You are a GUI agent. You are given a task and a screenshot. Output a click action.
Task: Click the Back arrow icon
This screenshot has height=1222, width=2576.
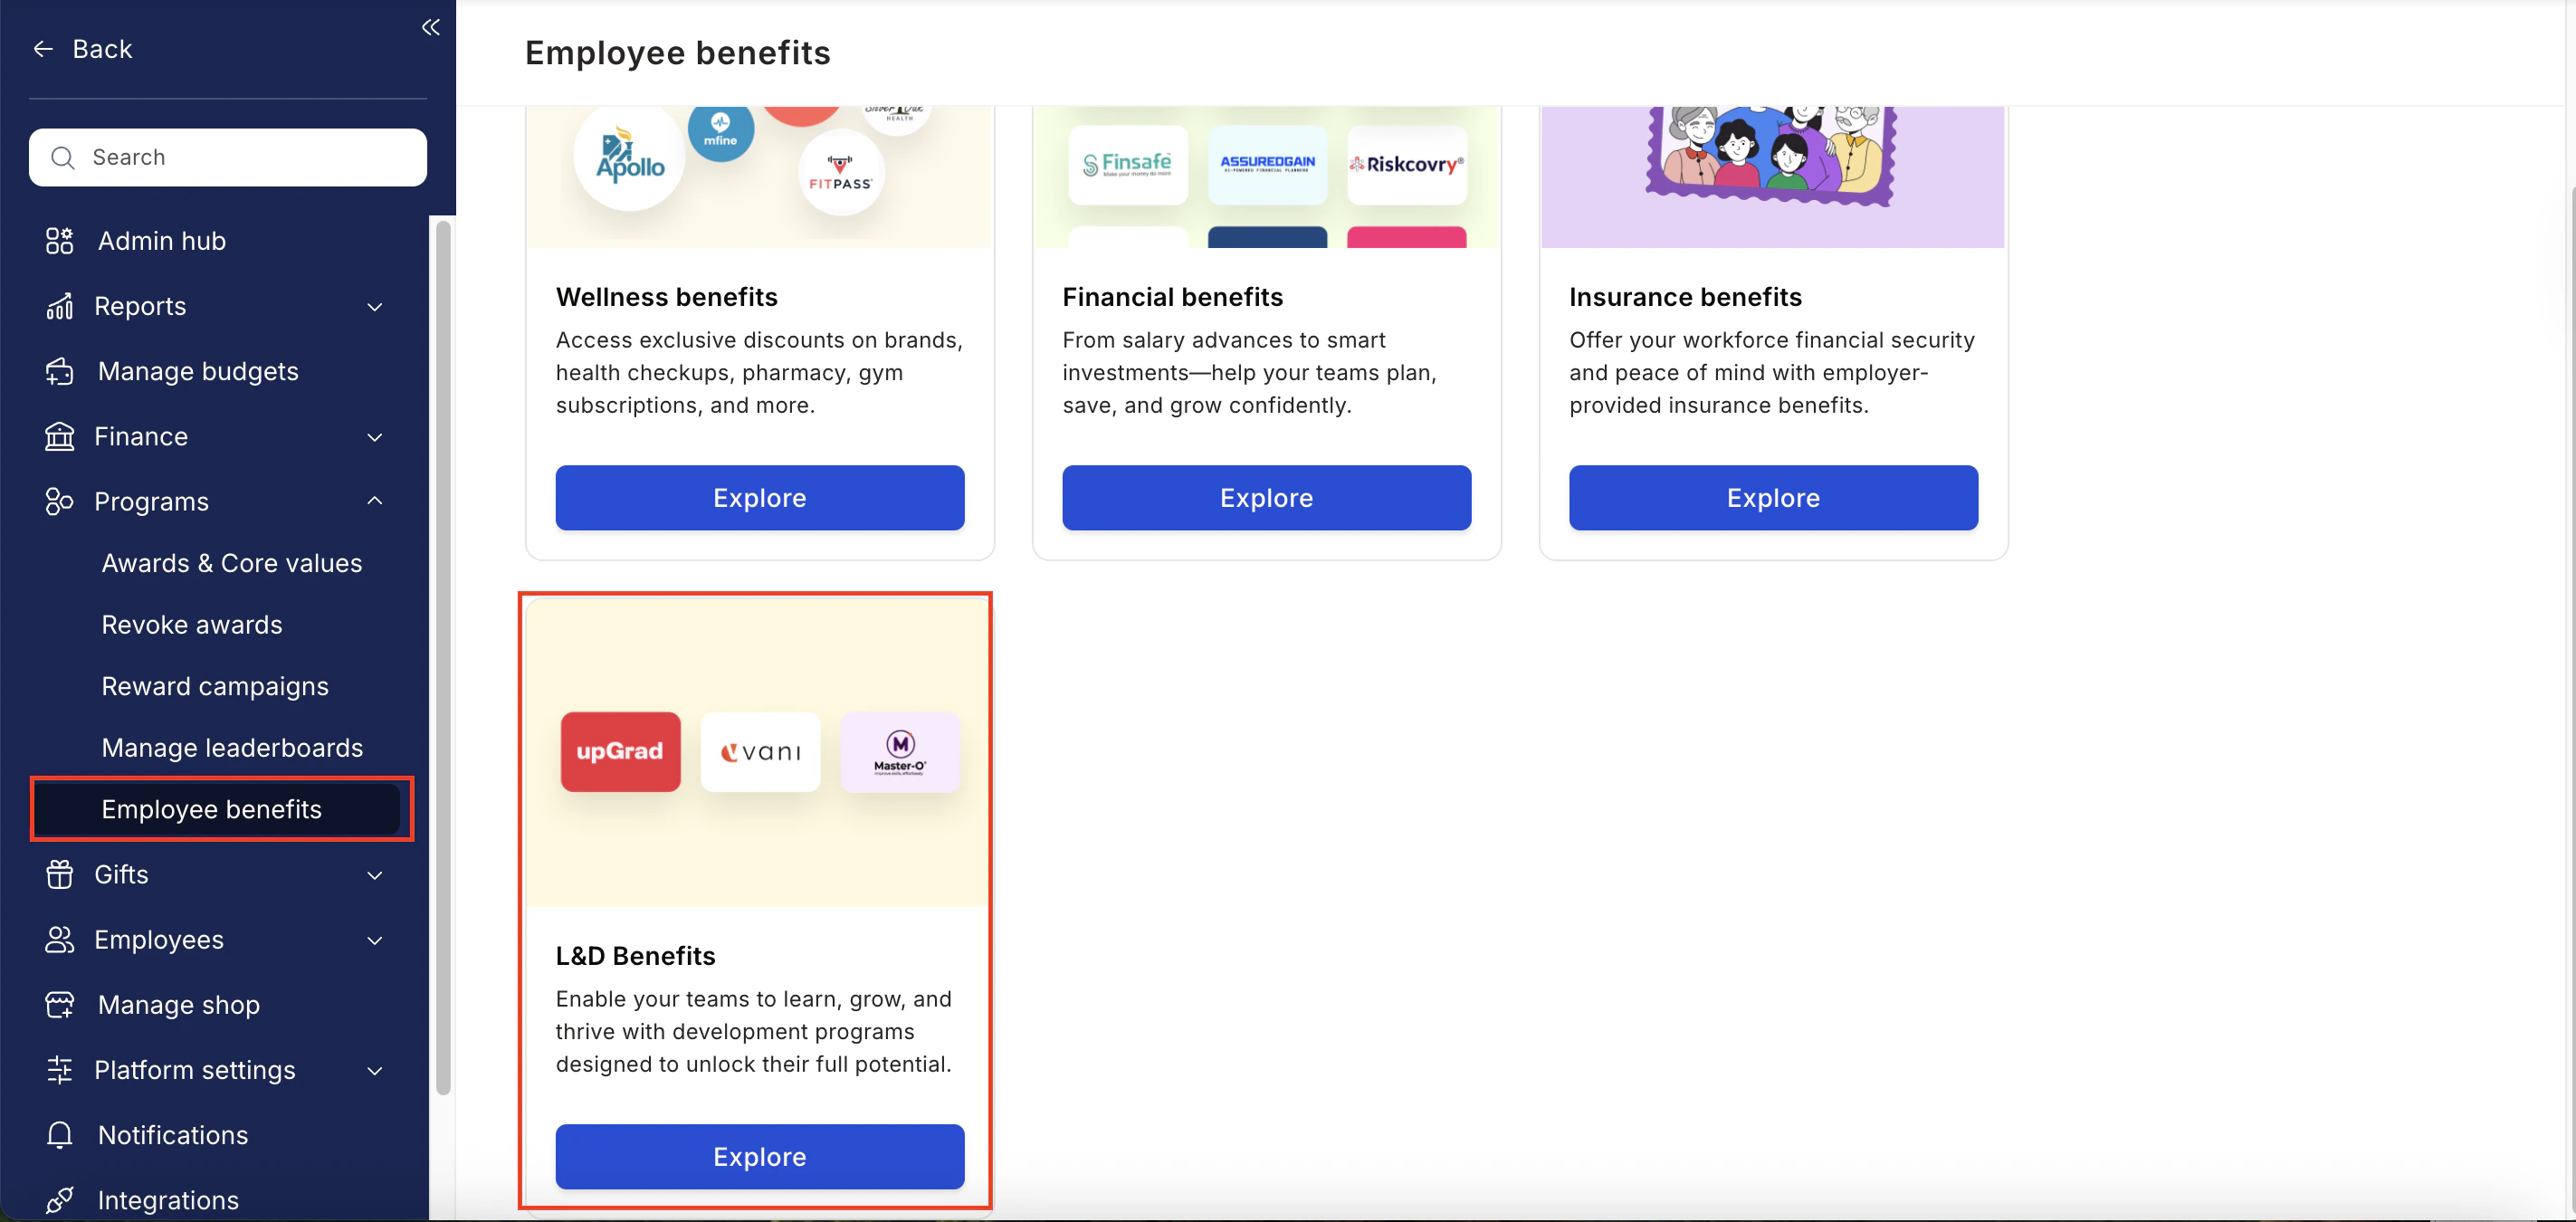click(43, 49)
